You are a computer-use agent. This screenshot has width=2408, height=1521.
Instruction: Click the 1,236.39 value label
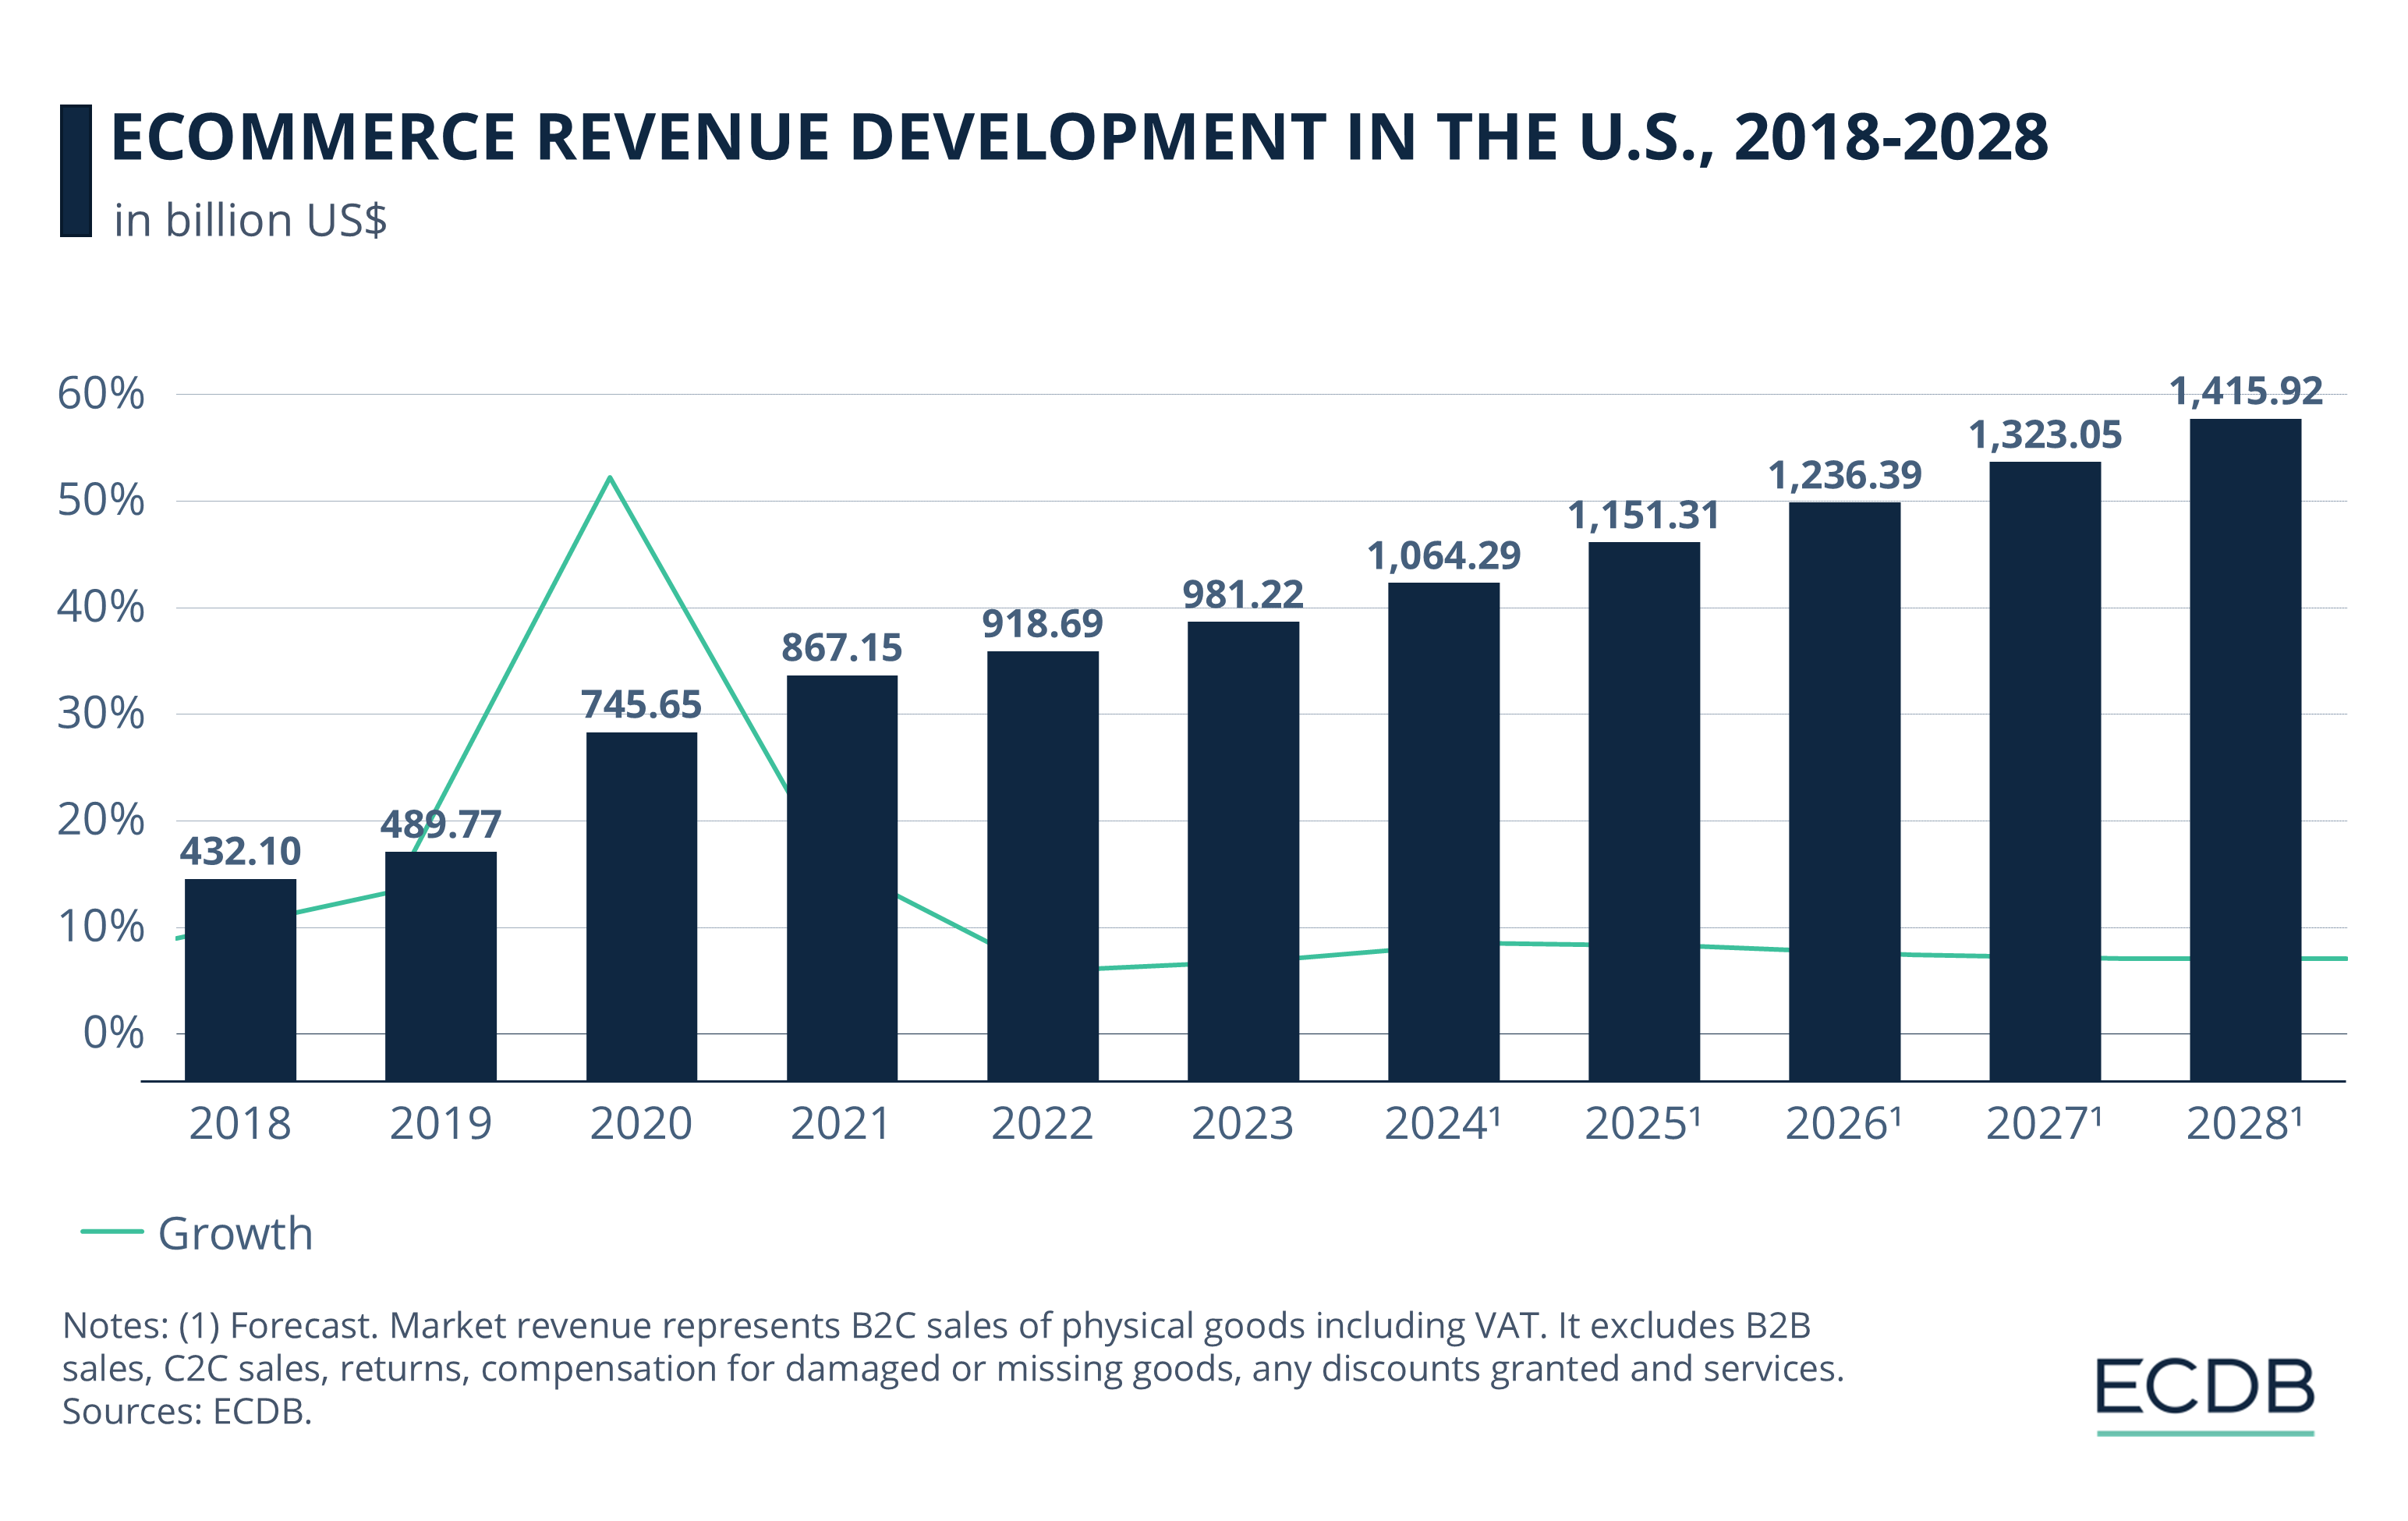[x=1845, y=475]
